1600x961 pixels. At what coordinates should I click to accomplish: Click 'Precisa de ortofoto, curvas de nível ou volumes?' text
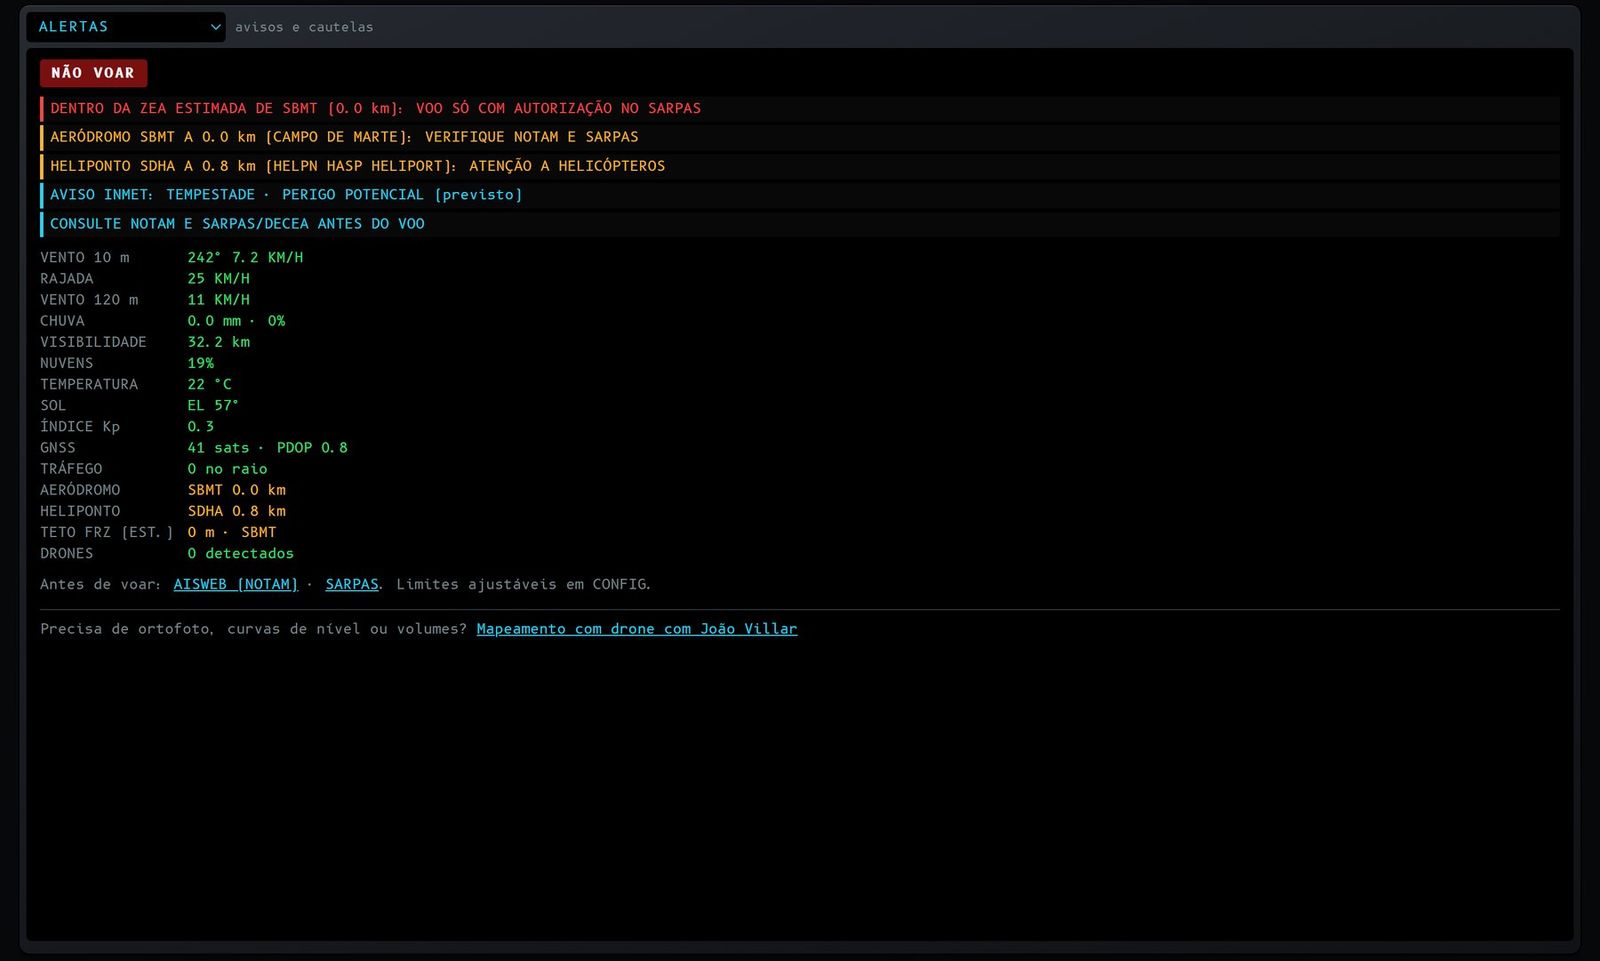(254, 629)
